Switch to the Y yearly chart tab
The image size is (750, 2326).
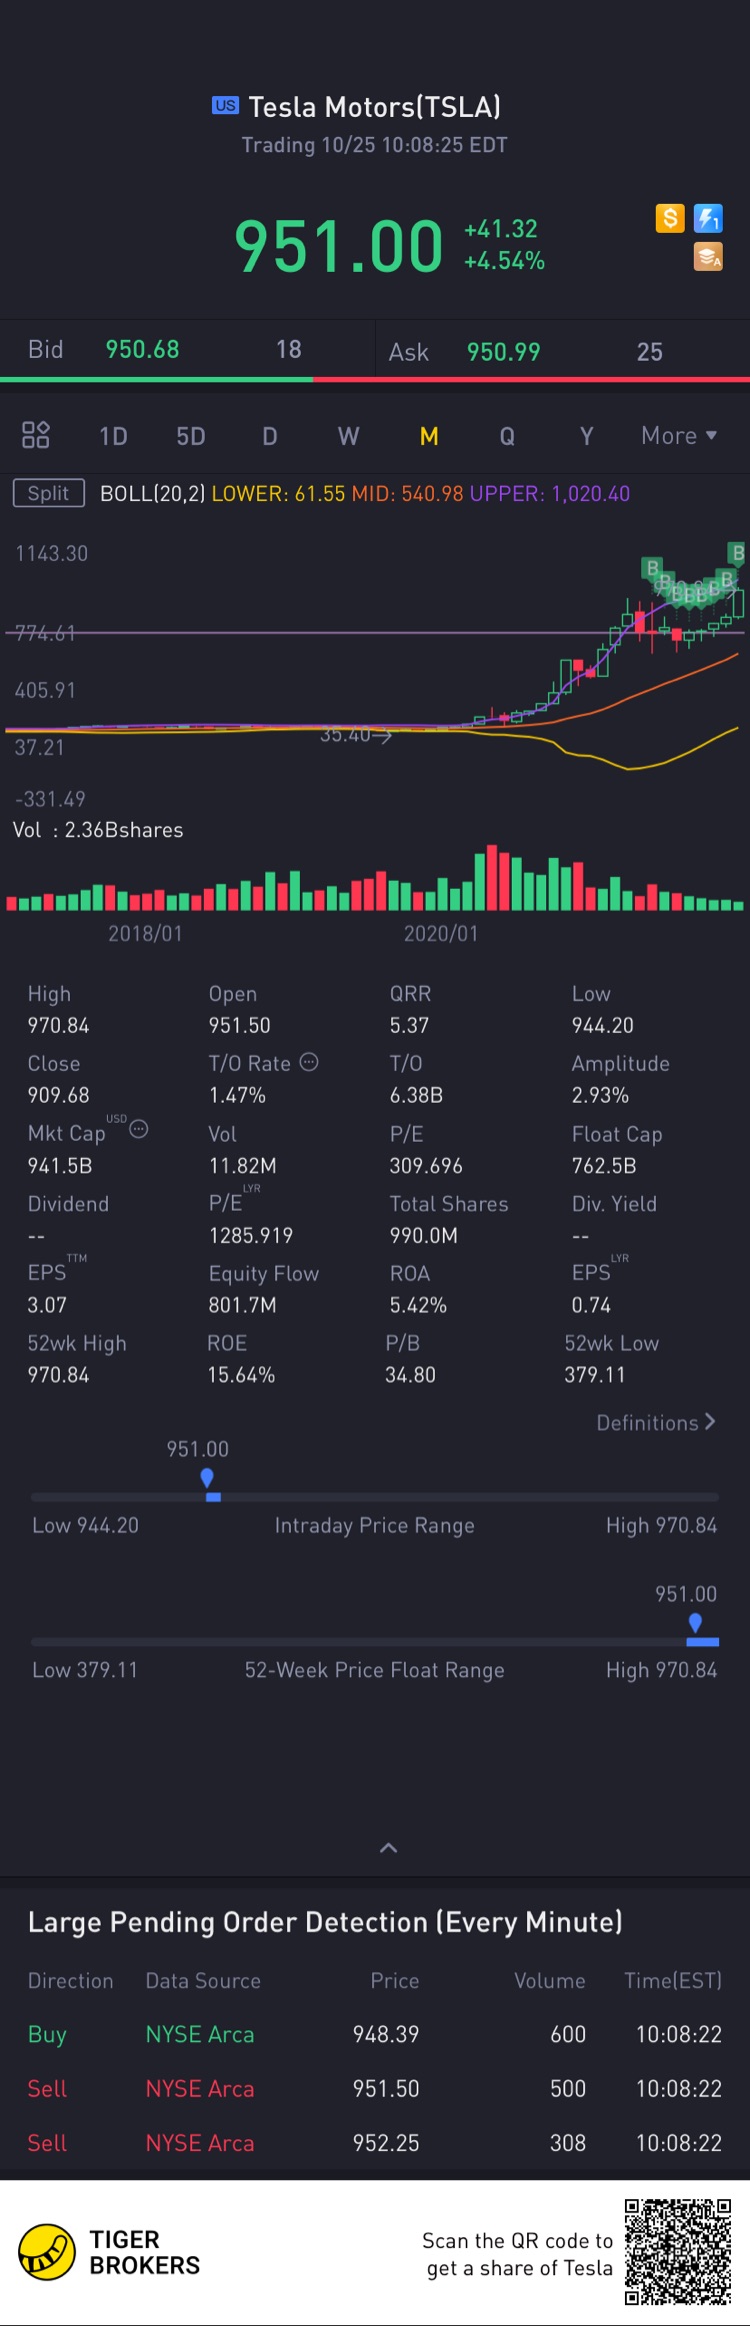[587, 436]
